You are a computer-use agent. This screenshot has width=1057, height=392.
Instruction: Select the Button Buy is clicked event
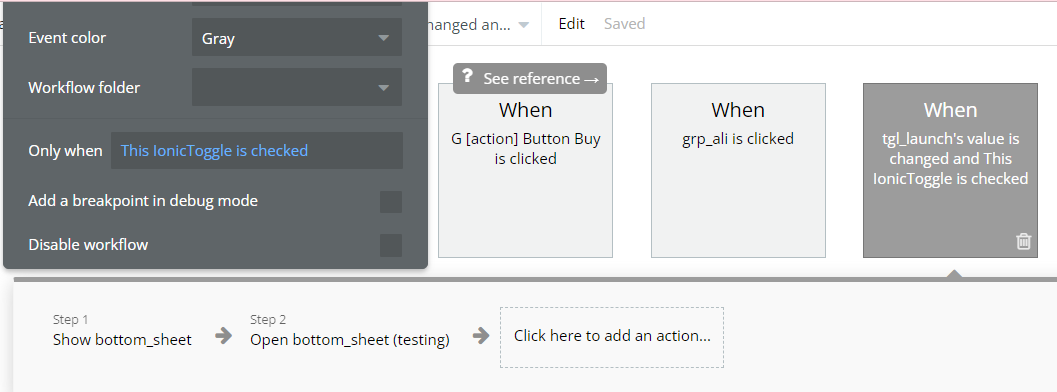[525, 170]
